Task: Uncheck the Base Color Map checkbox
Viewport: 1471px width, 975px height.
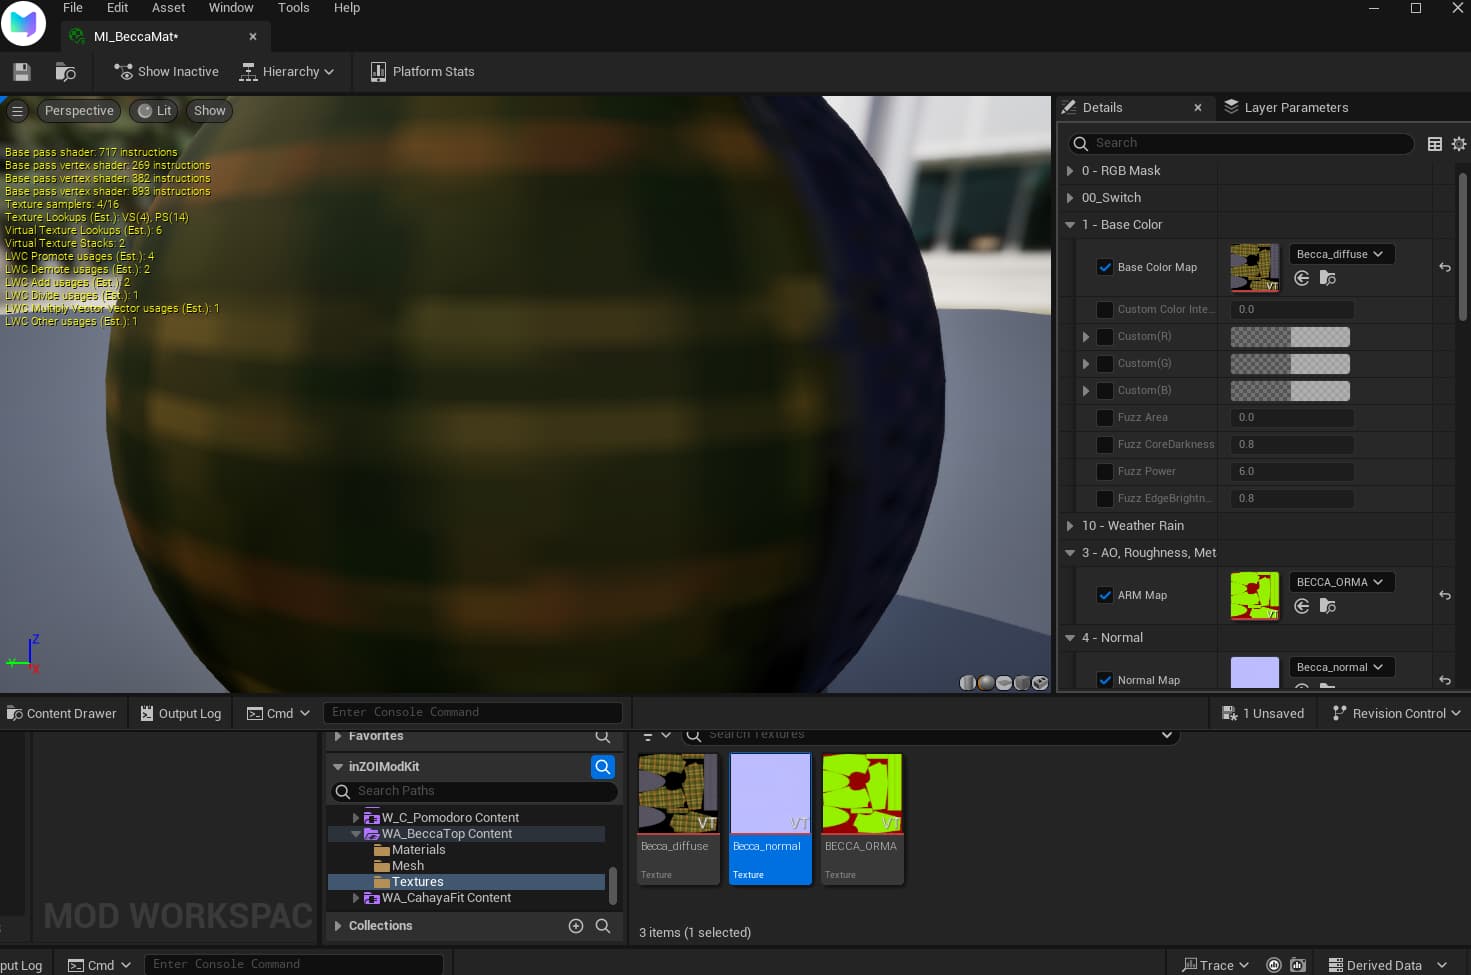Action: [1105, 267]
